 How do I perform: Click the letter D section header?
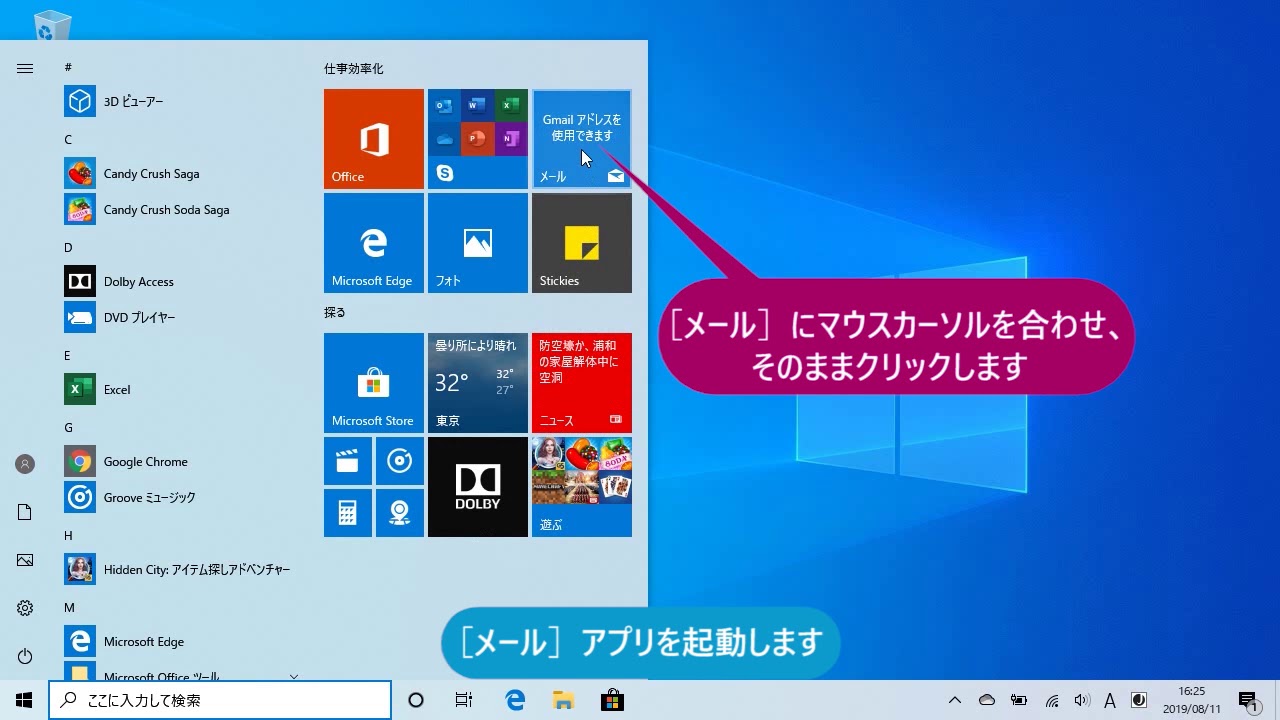(x=68, y=248)
